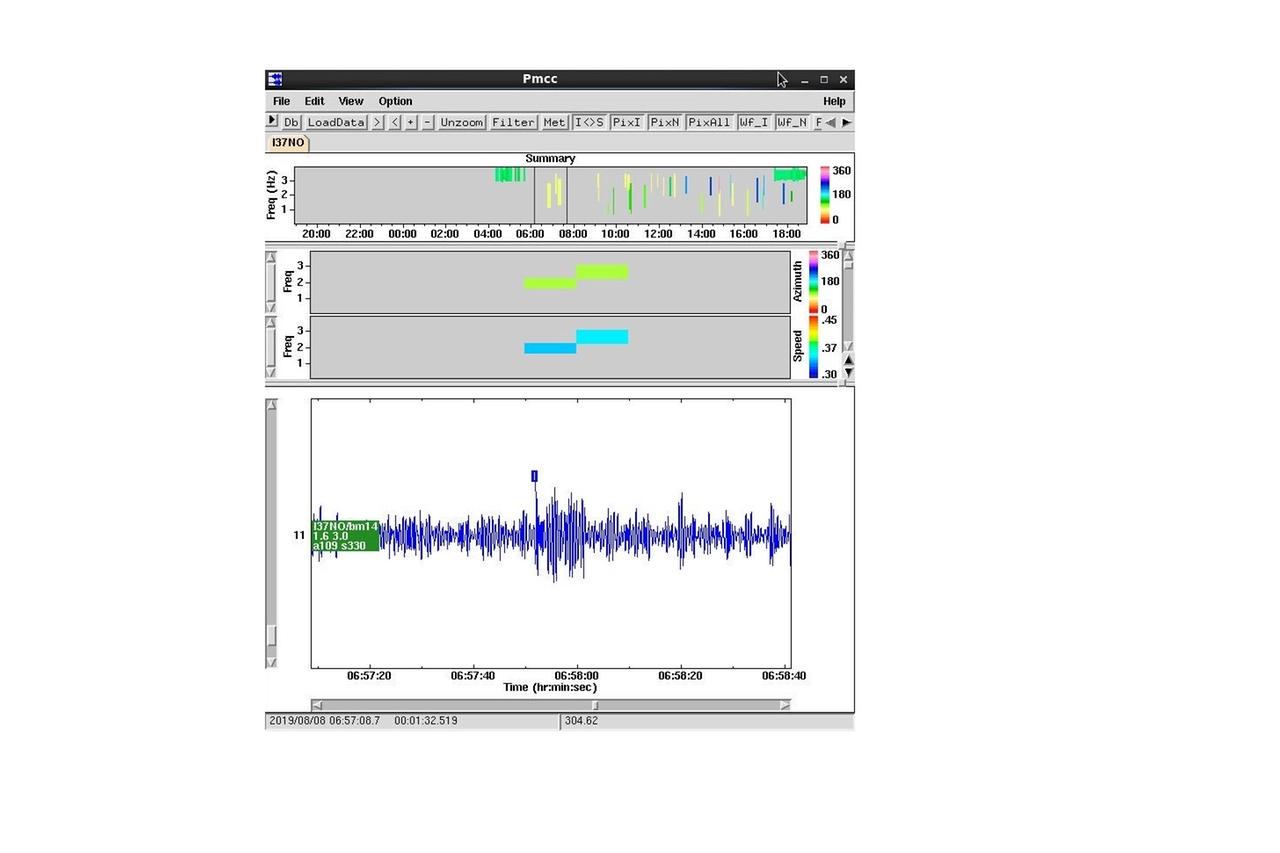Click the Azimuth color scale bar
1280x853 pixels.
click(x=813, y=280)
